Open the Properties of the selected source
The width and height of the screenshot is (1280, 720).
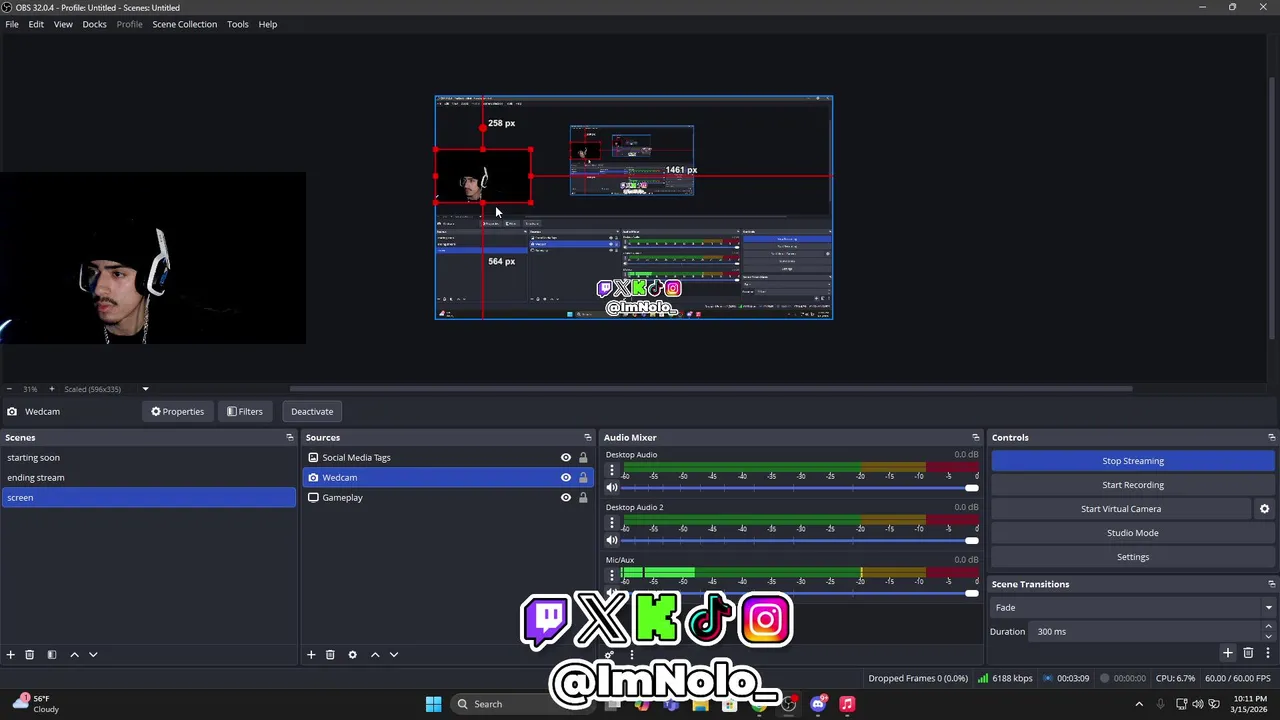coord(177,412)
